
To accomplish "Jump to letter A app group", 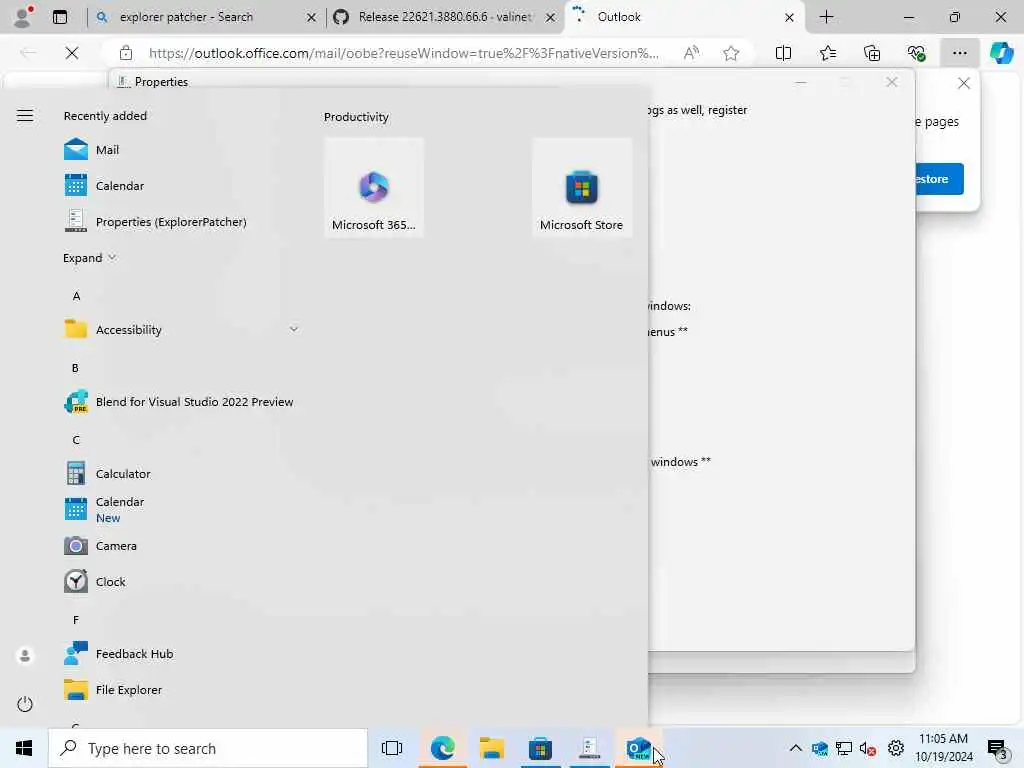I will click(x=76, y=296).
